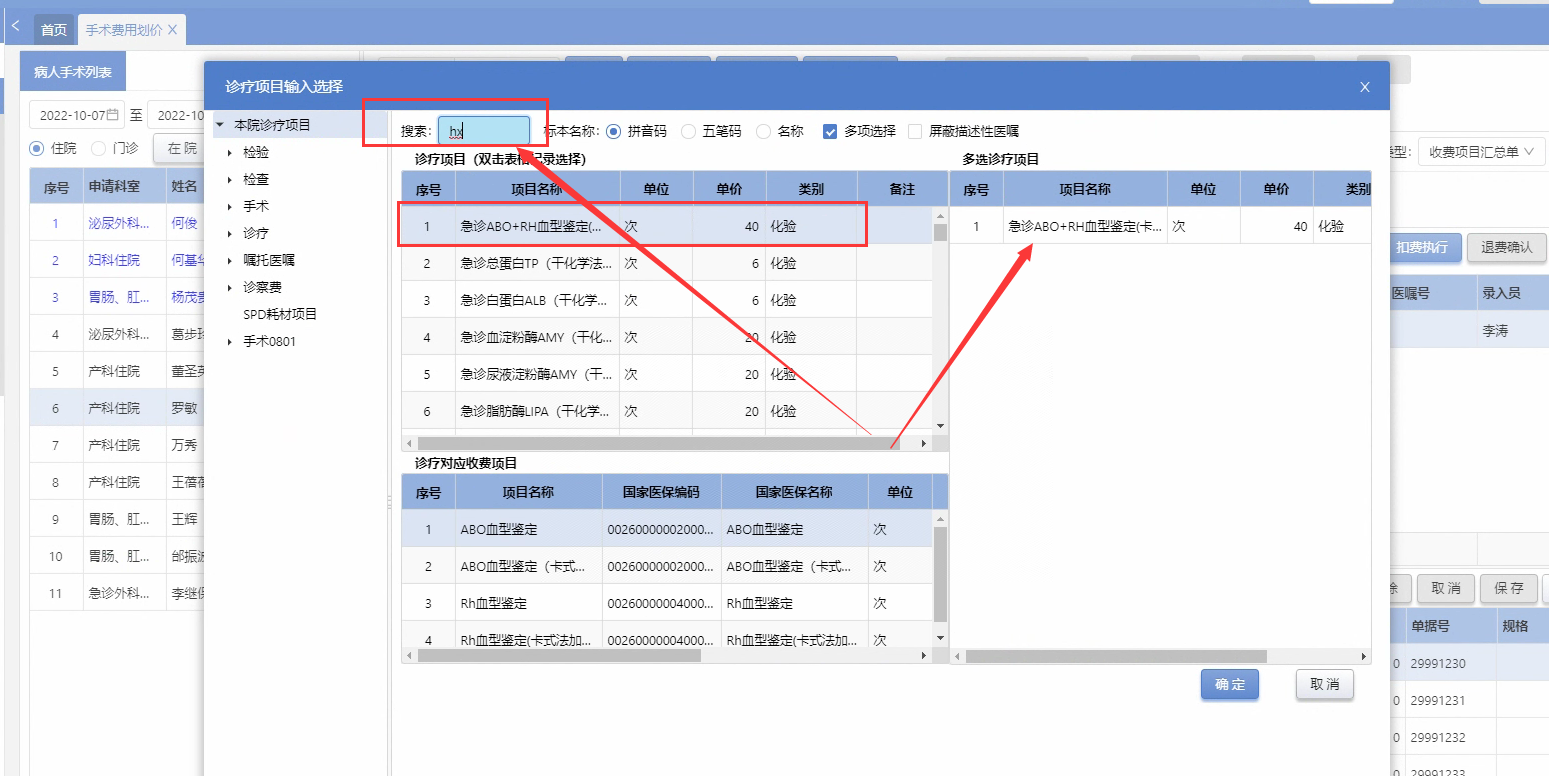Image resolution: width=1549 pixels, height=776 pixels.
Task: Select the 名称 radio option
Action: 763,131
